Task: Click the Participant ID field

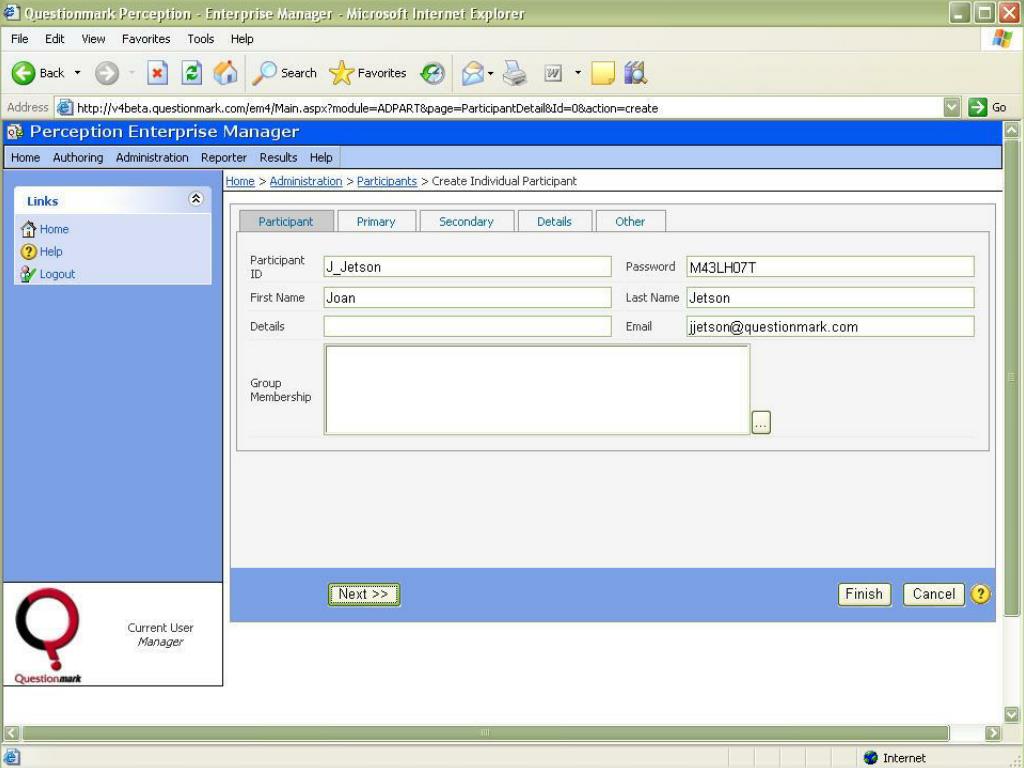Action: pyautogui.click(x=468, y=266)
